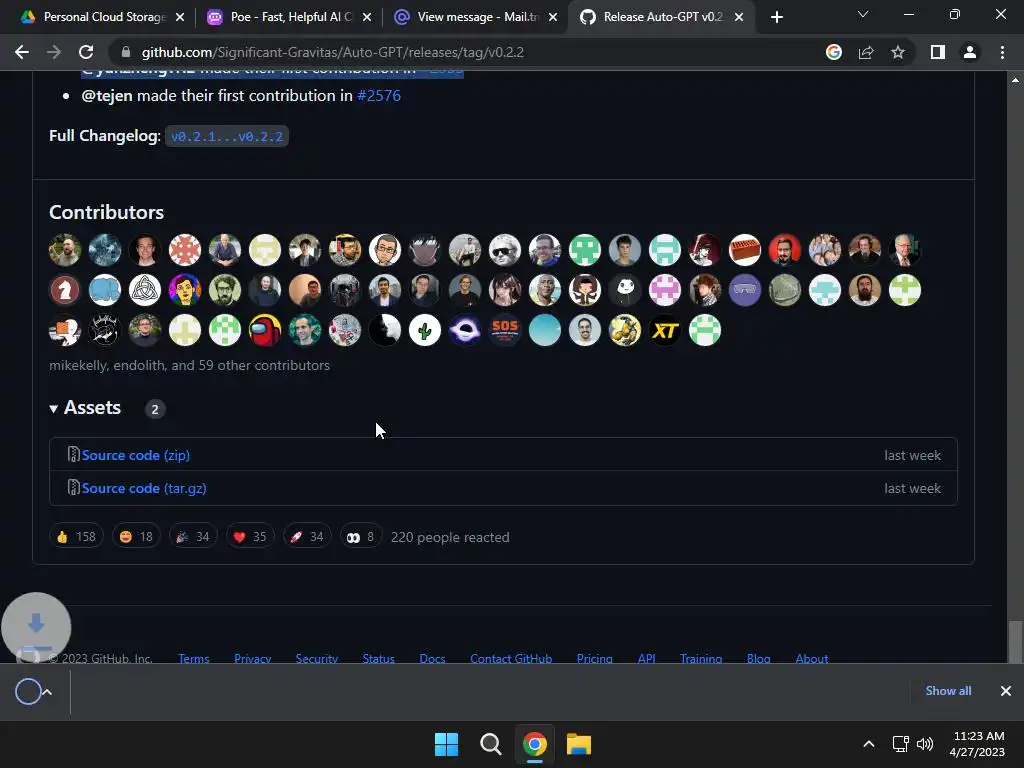Share this page via share icon
Screen dimensions: 1024x768
tap(866, 52)
